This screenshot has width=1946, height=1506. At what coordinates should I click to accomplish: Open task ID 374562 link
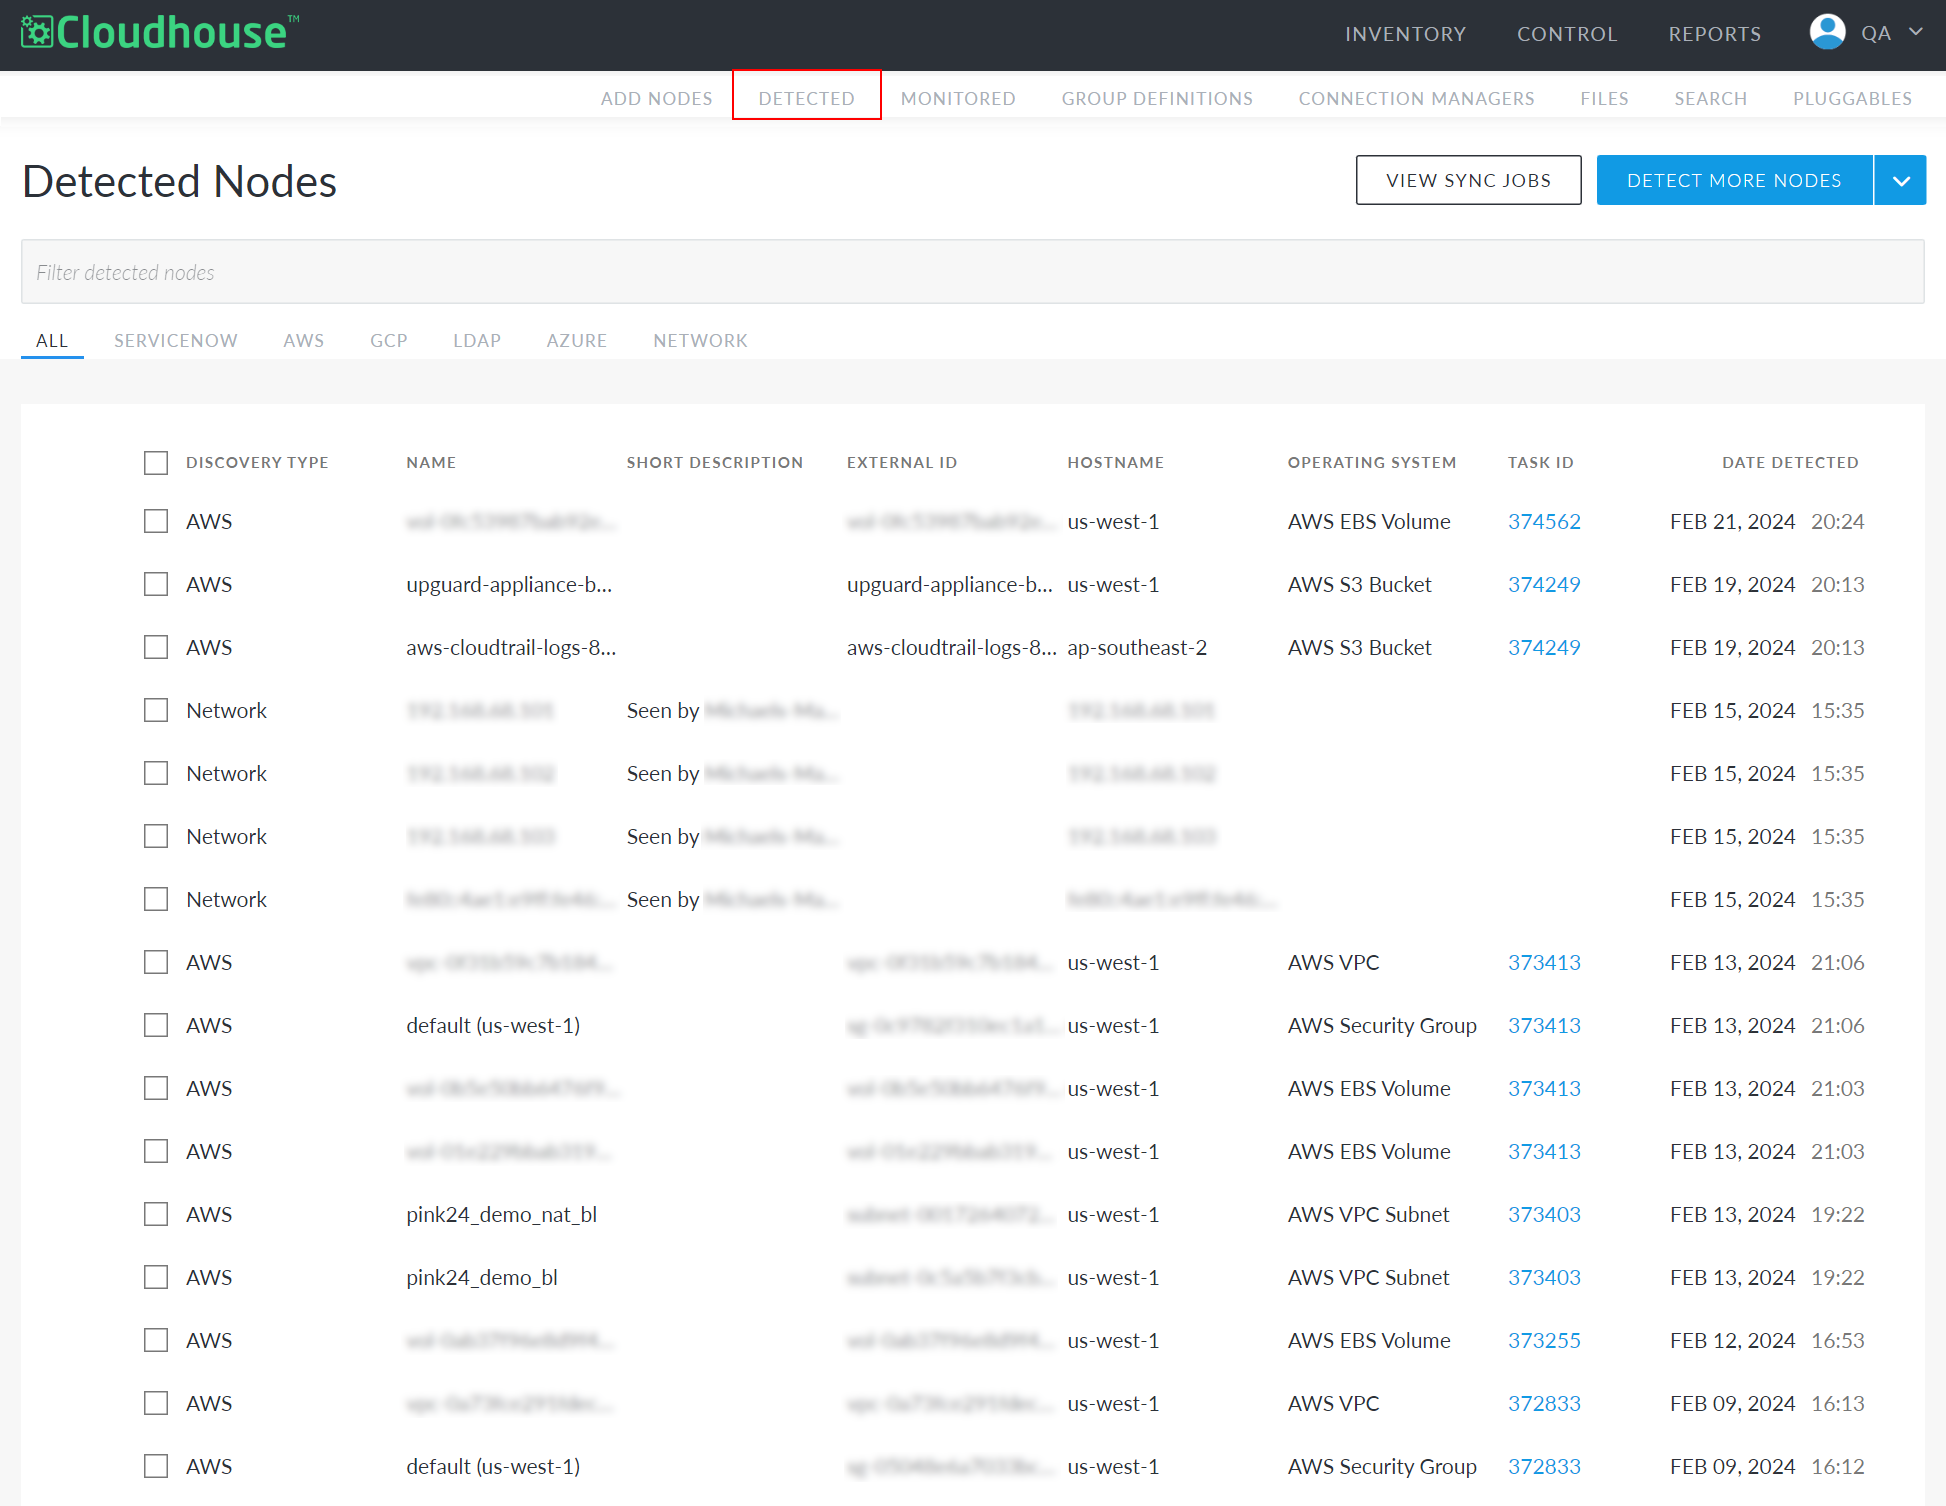pos(1544,521)
